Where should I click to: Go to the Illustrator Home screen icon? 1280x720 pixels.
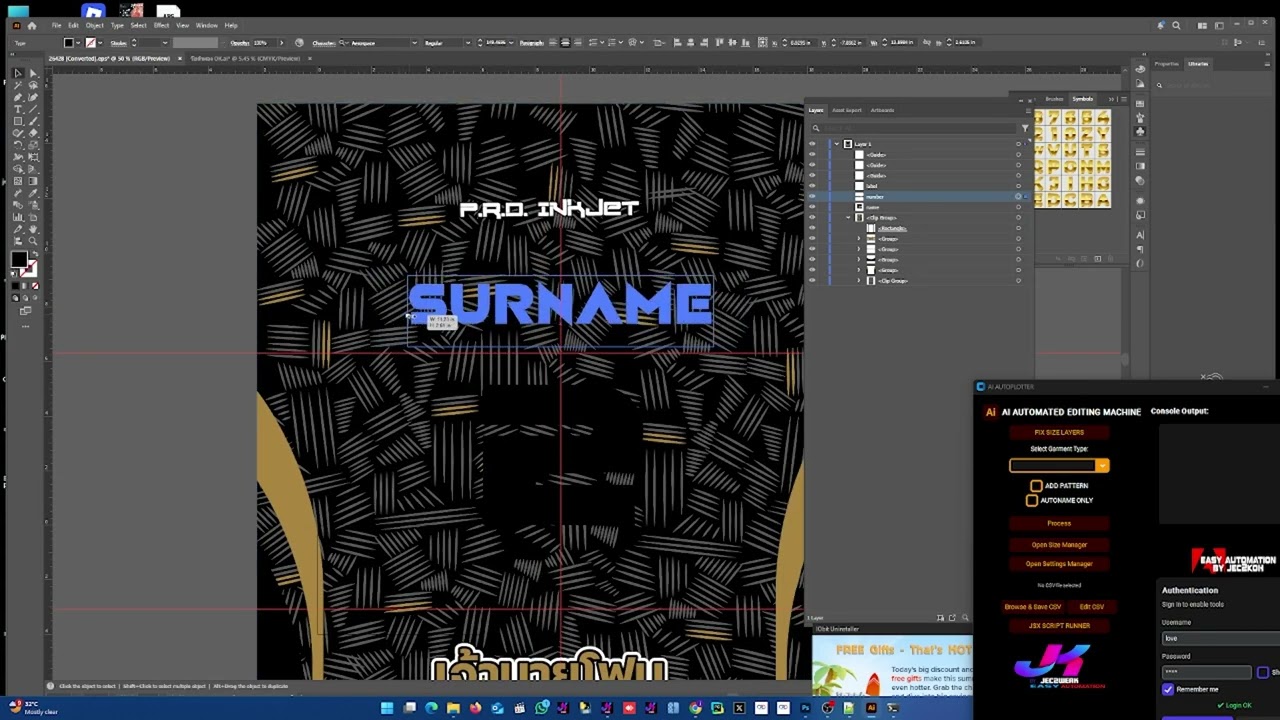(x=32, y=25)
